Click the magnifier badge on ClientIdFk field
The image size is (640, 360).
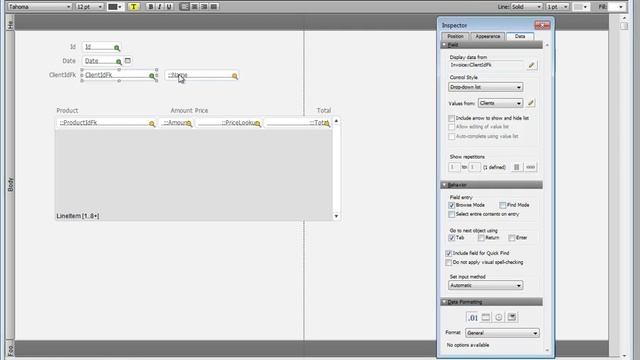click(x=152, y=76)
